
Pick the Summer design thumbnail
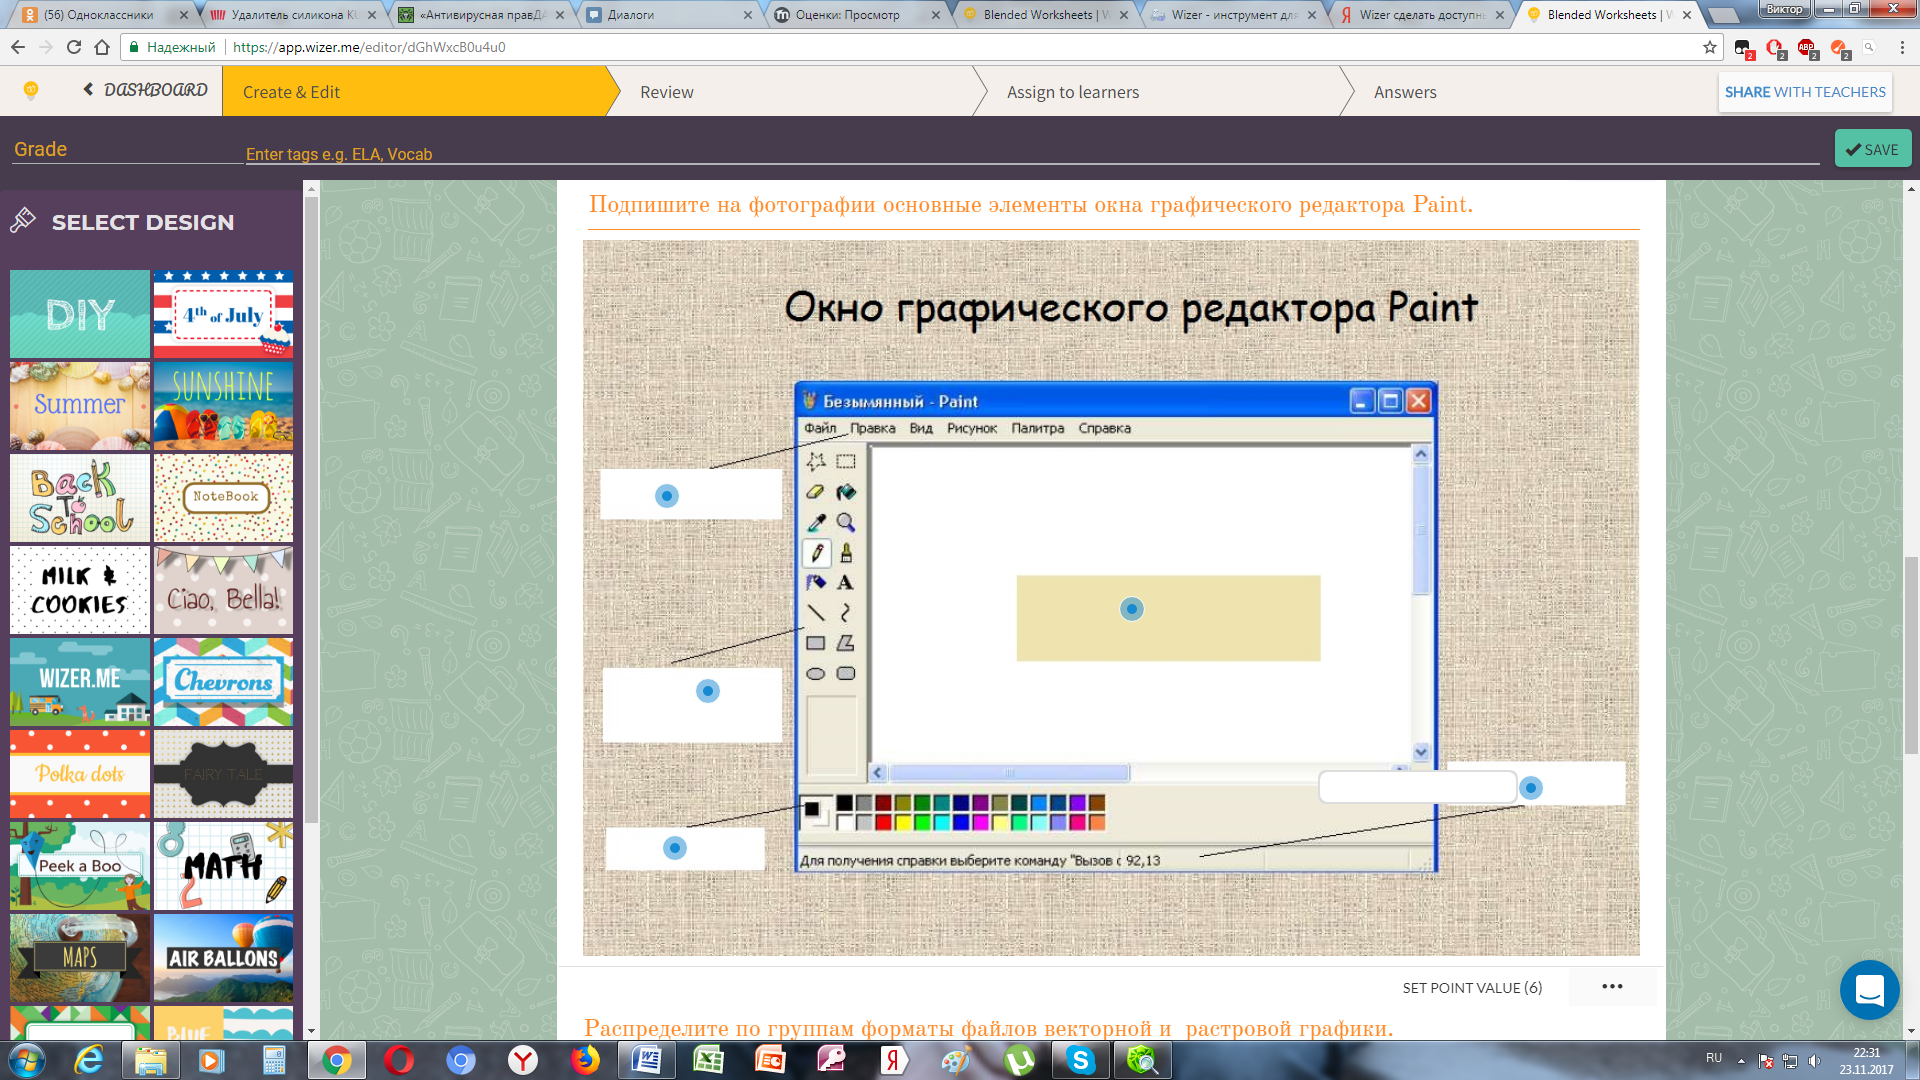[x=80, y=406]
